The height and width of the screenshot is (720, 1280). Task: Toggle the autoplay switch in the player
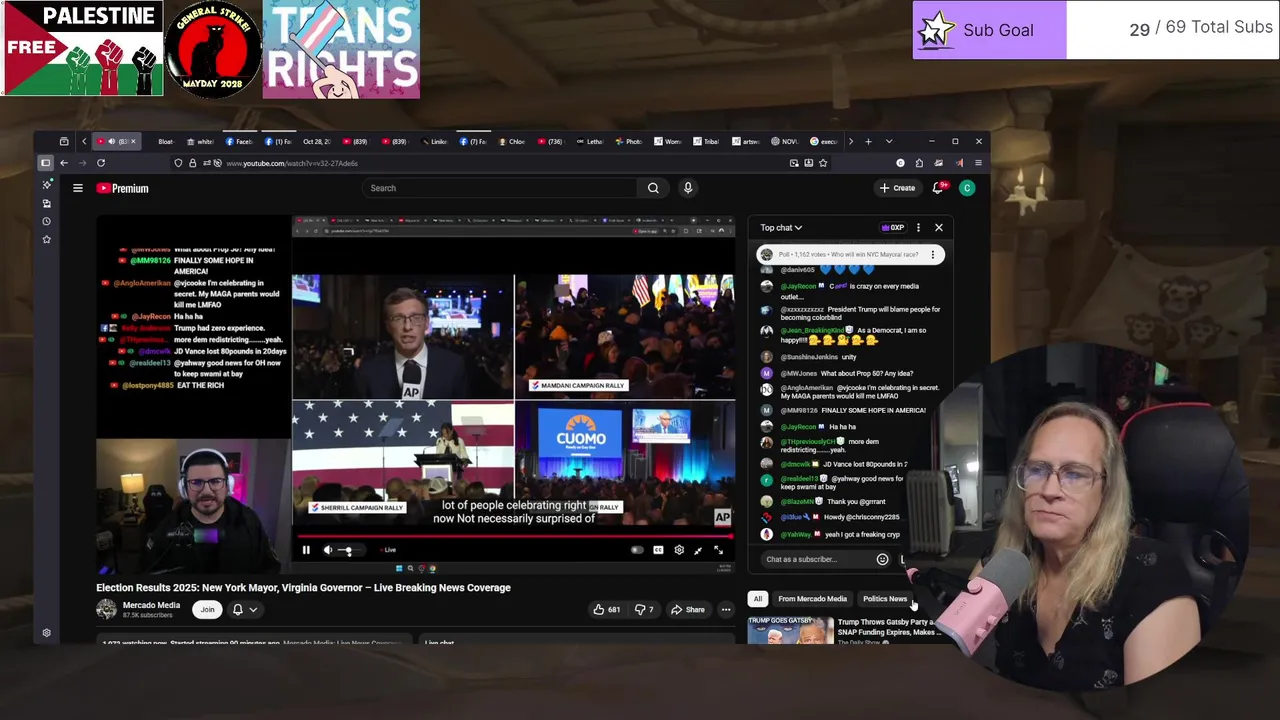(x=637, y=550)
